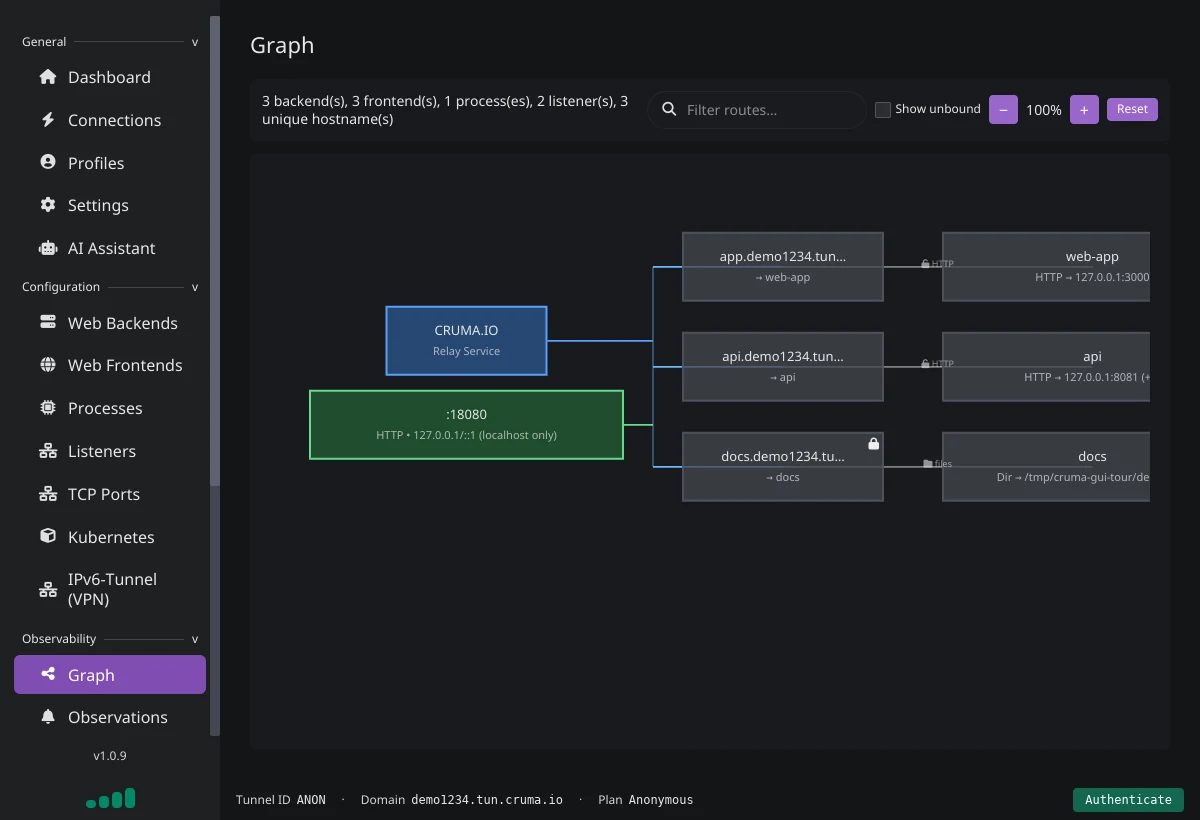The width and height of the screenshot is (1200, 820).
Task: Click the sidebar vertical scrollbar
Action: coord(214,250)
